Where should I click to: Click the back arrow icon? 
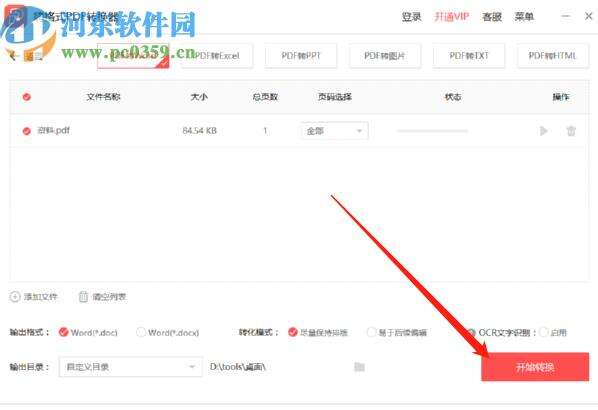pos(13,56)
